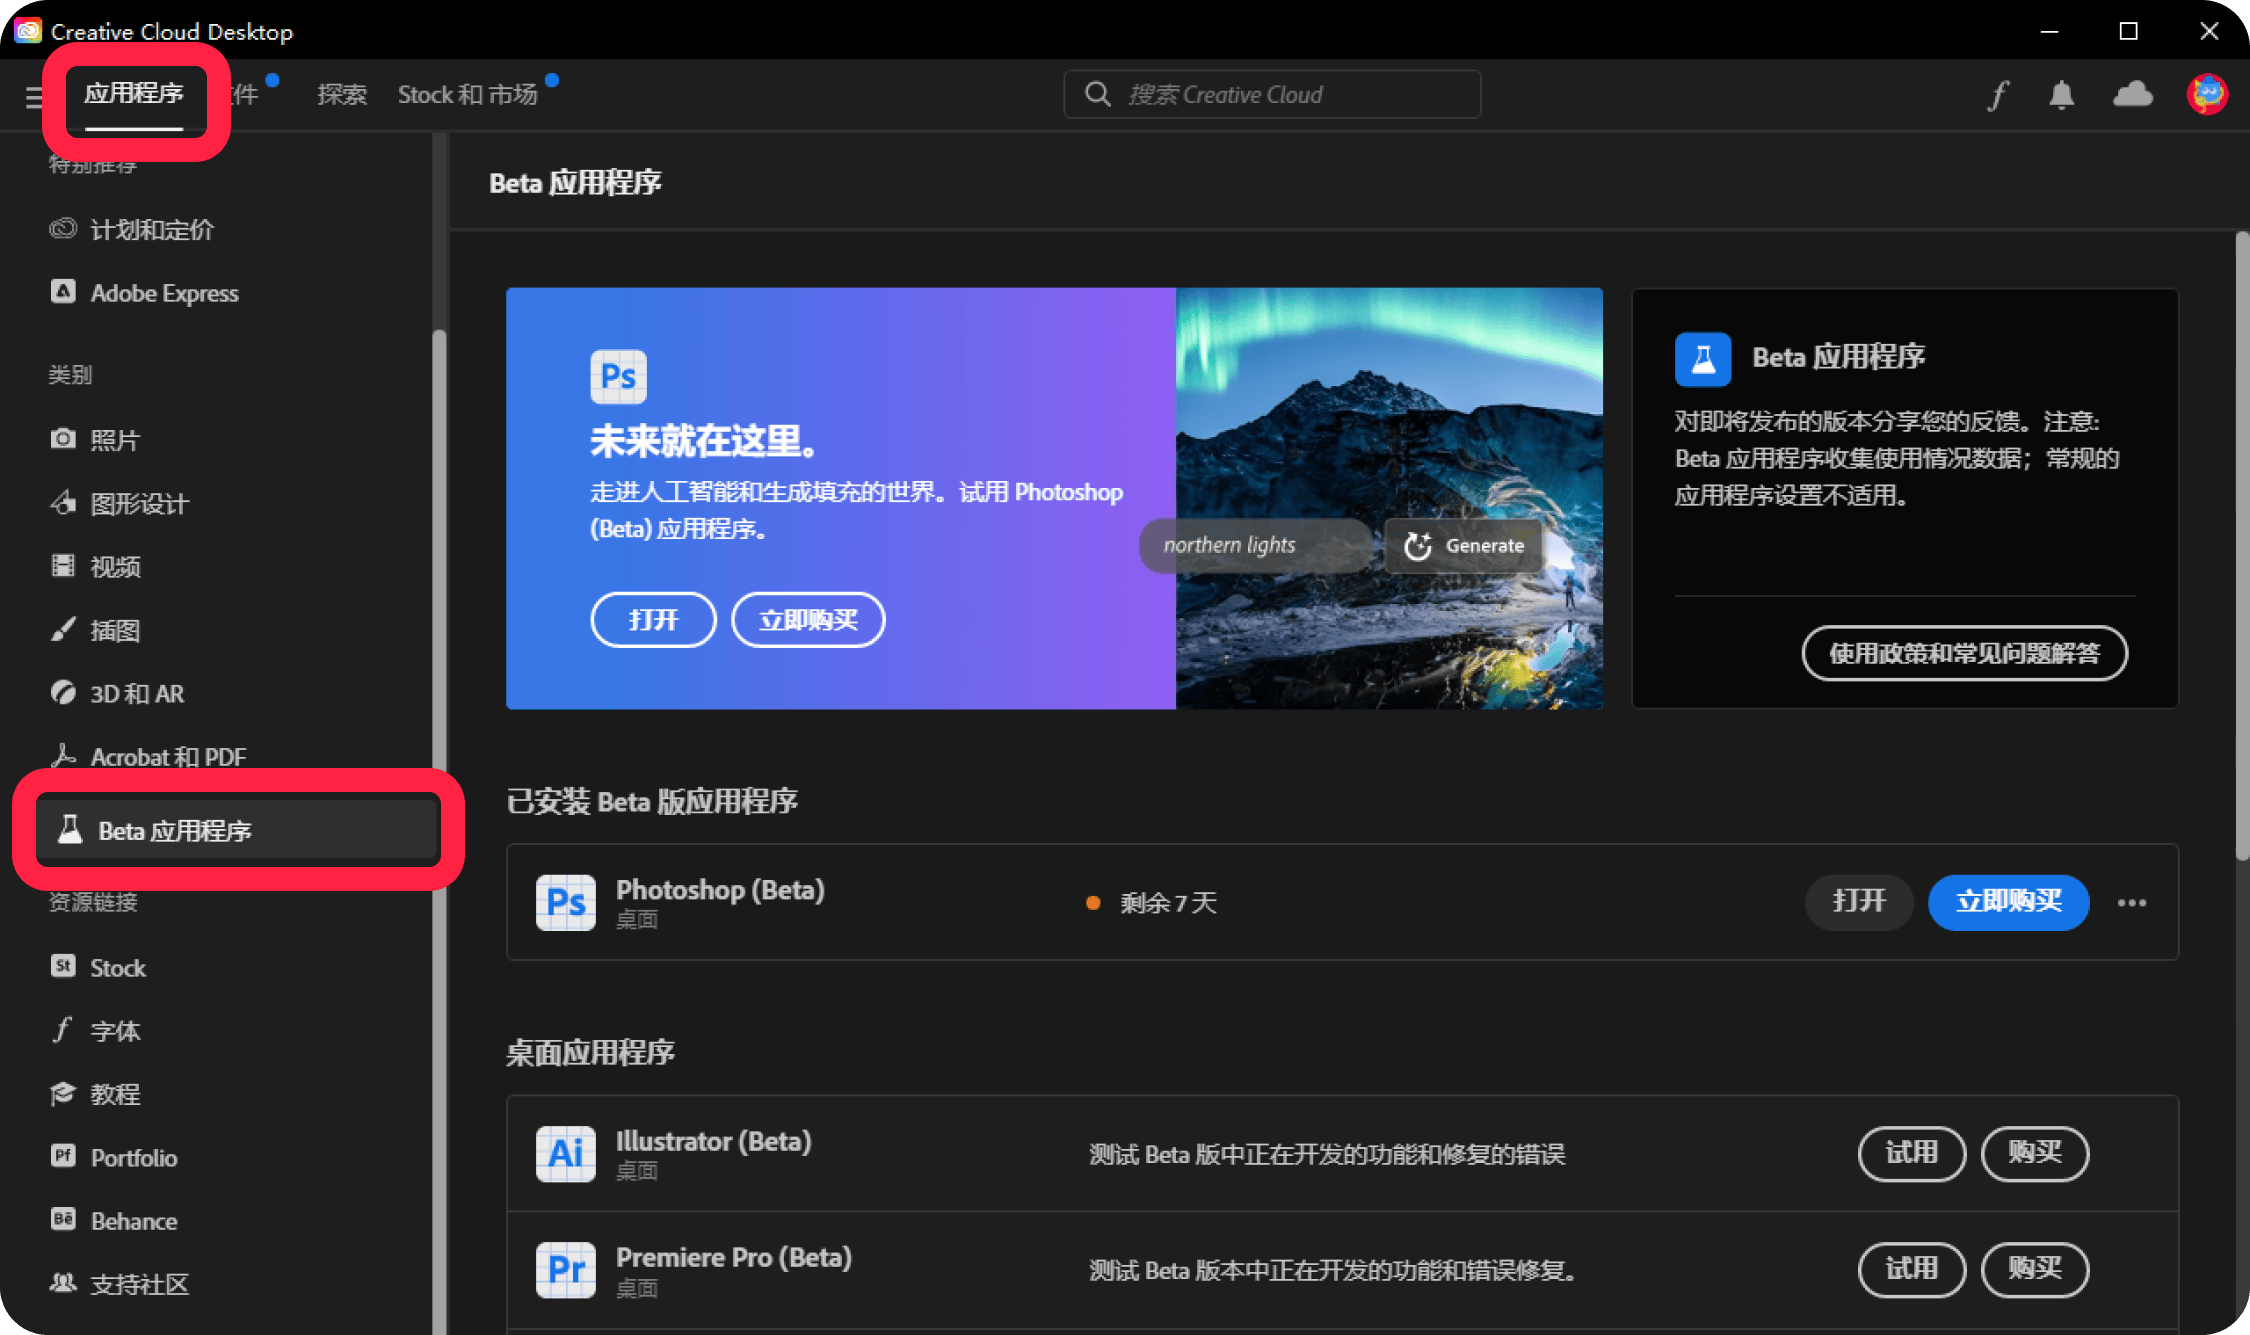Click the 剩余 7 天 trial status
2250x1335 pixels.
pos(1152,903)
